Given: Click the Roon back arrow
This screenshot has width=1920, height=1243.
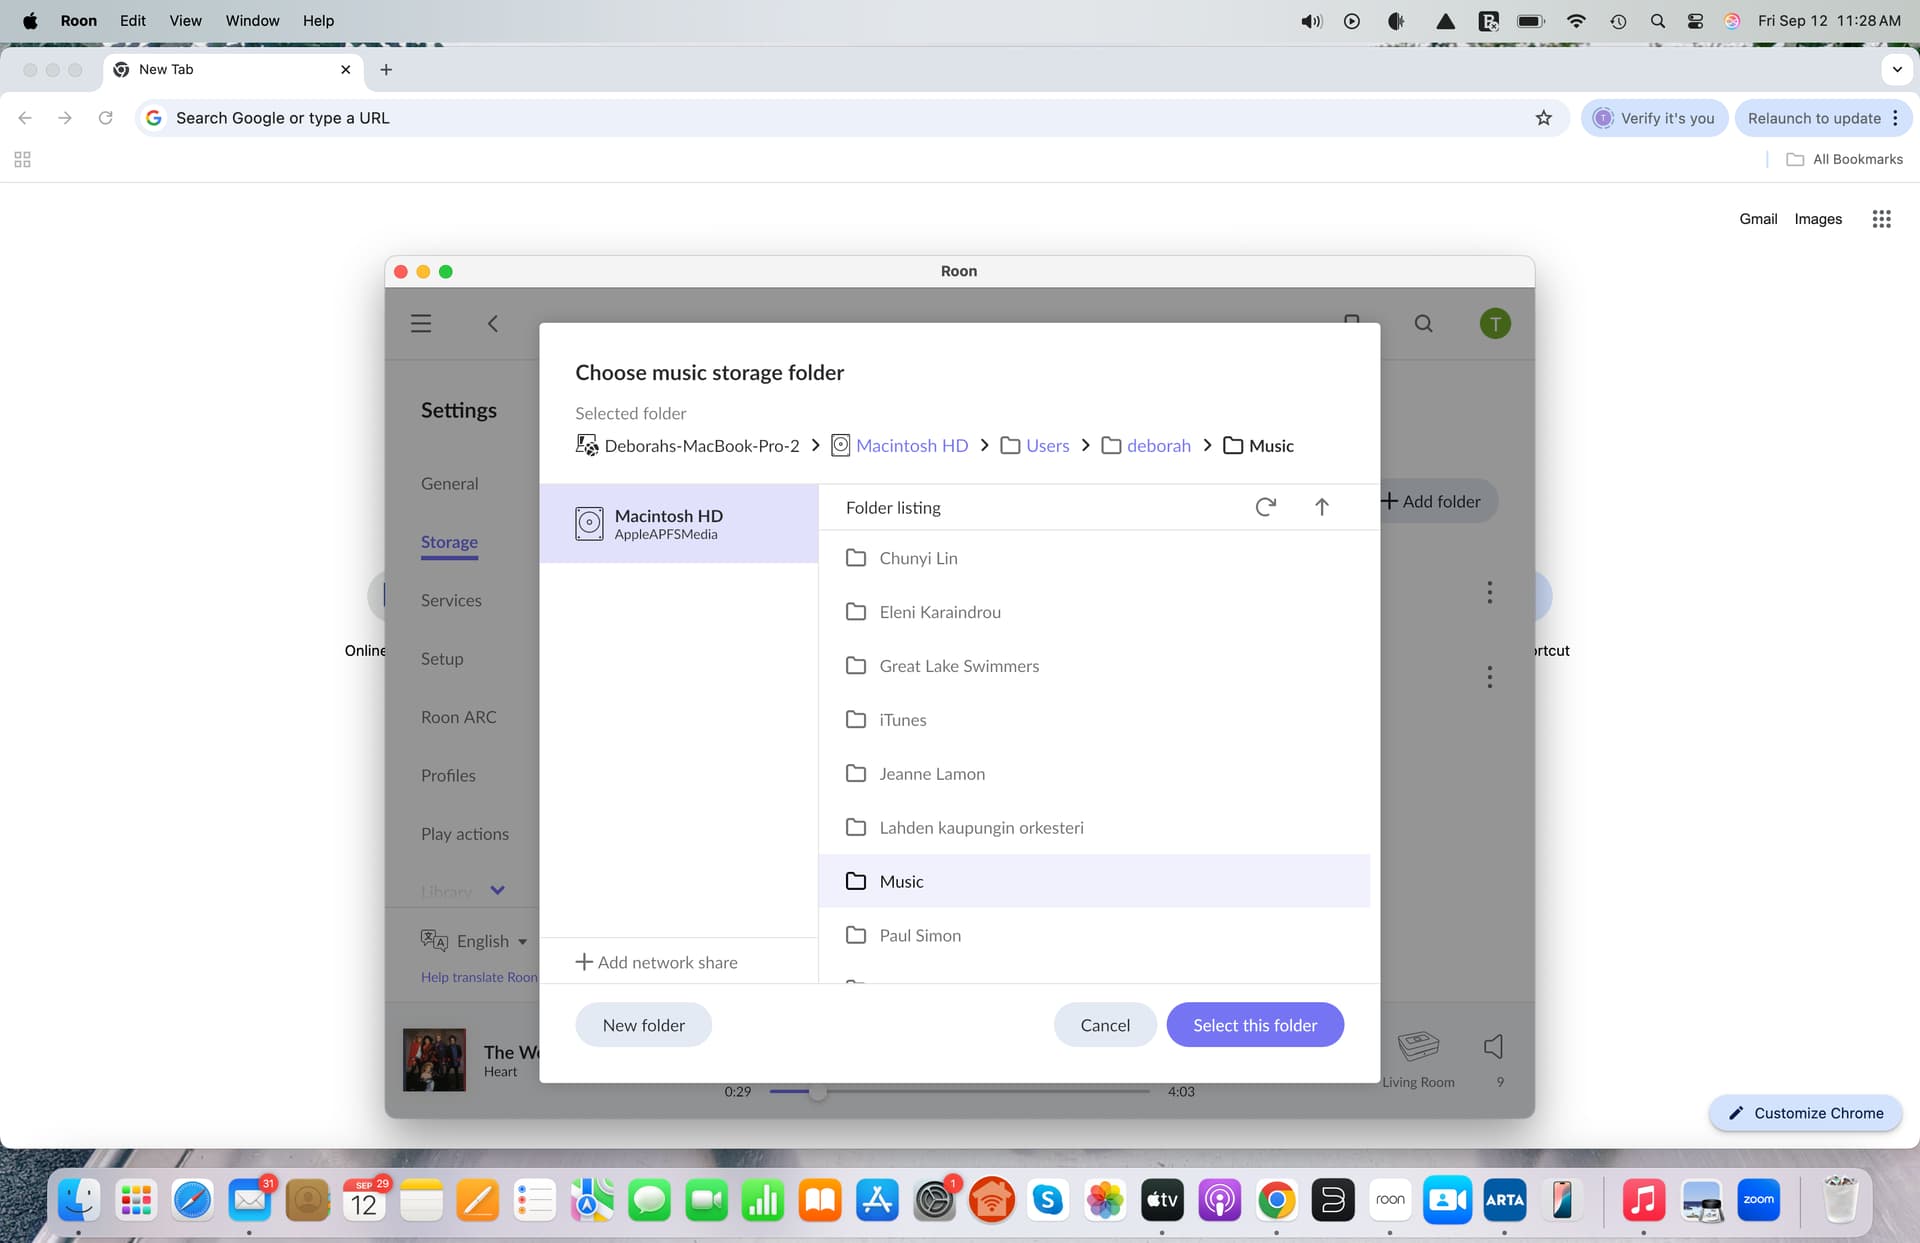Looking at the screenshot, I should tap(493, 323).
